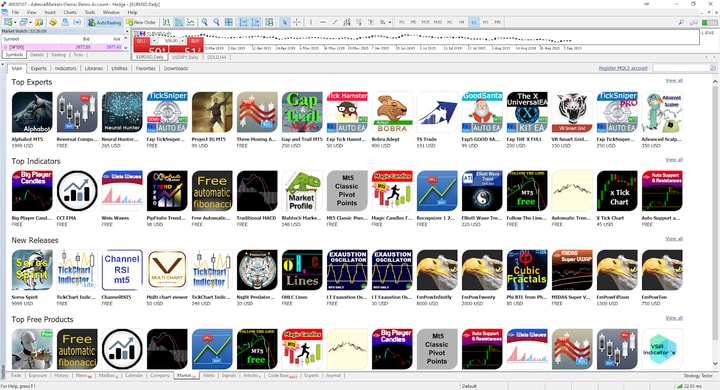The height and width of the screenshot is (390, 720).
Task: Click the crosshair cursor toolbar icon
Action: pyautogui.click(x=297, y=22)
